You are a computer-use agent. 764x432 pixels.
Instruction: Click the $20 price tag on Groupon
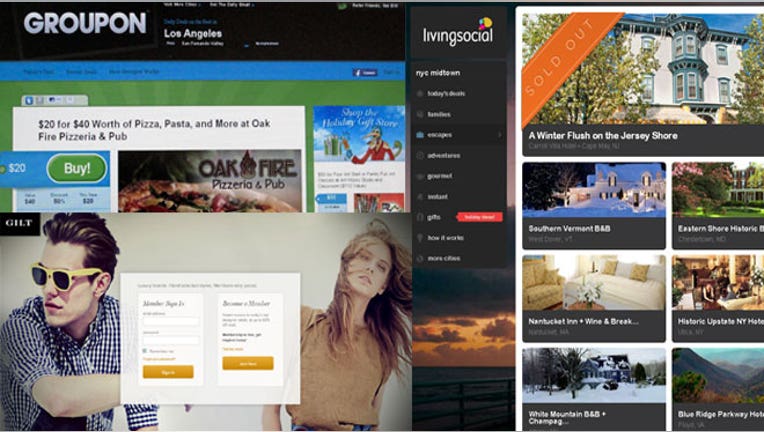[17, 169]
